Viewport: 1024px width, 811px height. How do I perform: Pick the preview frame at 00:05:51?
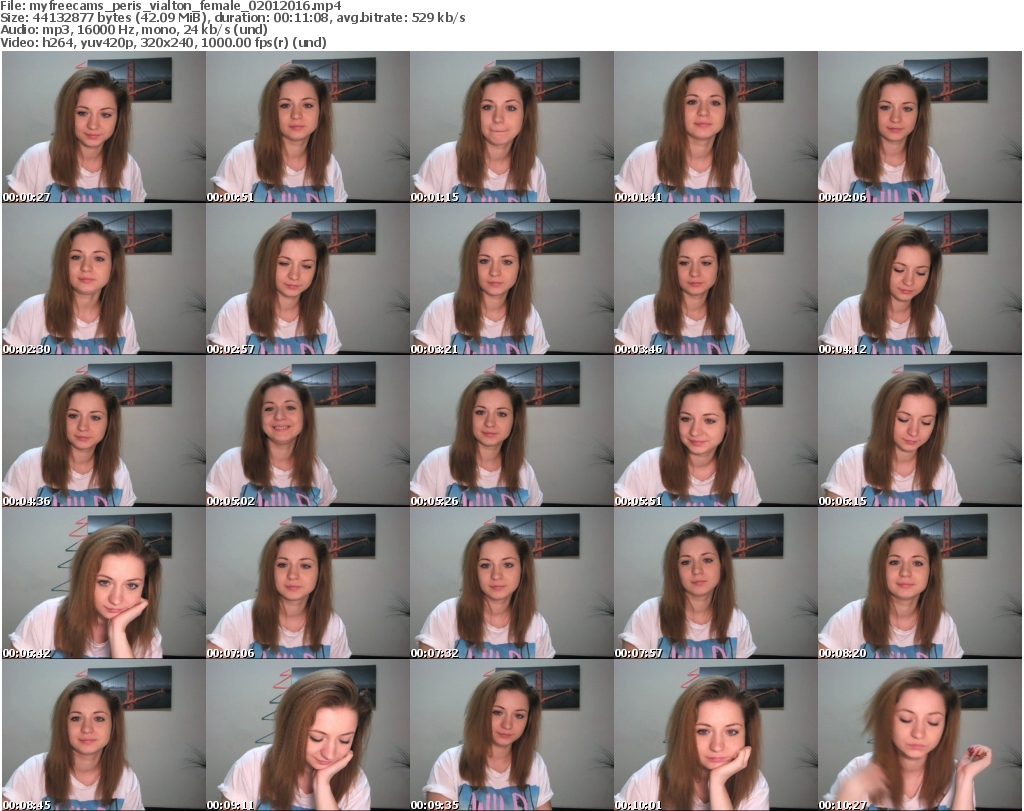point(715,431)
